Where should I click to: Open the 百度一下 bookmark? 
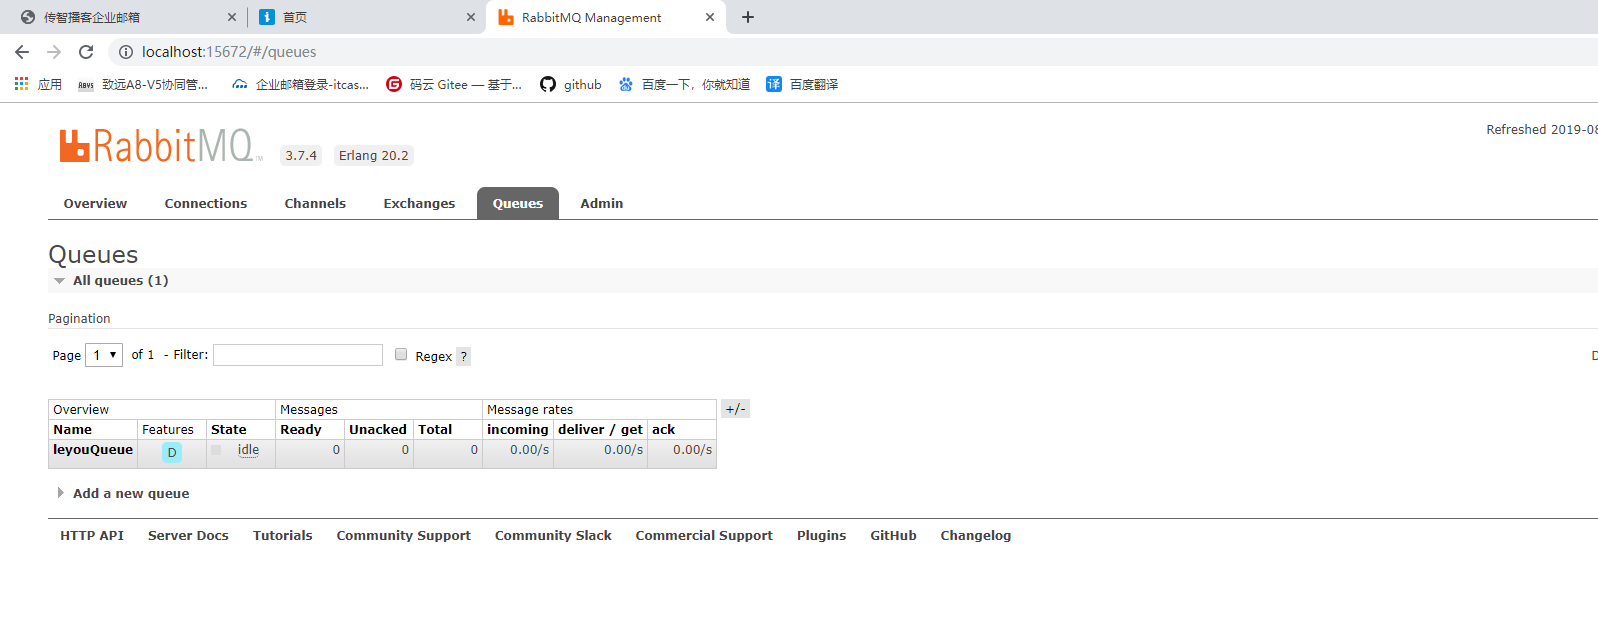[x=684, y=84]
